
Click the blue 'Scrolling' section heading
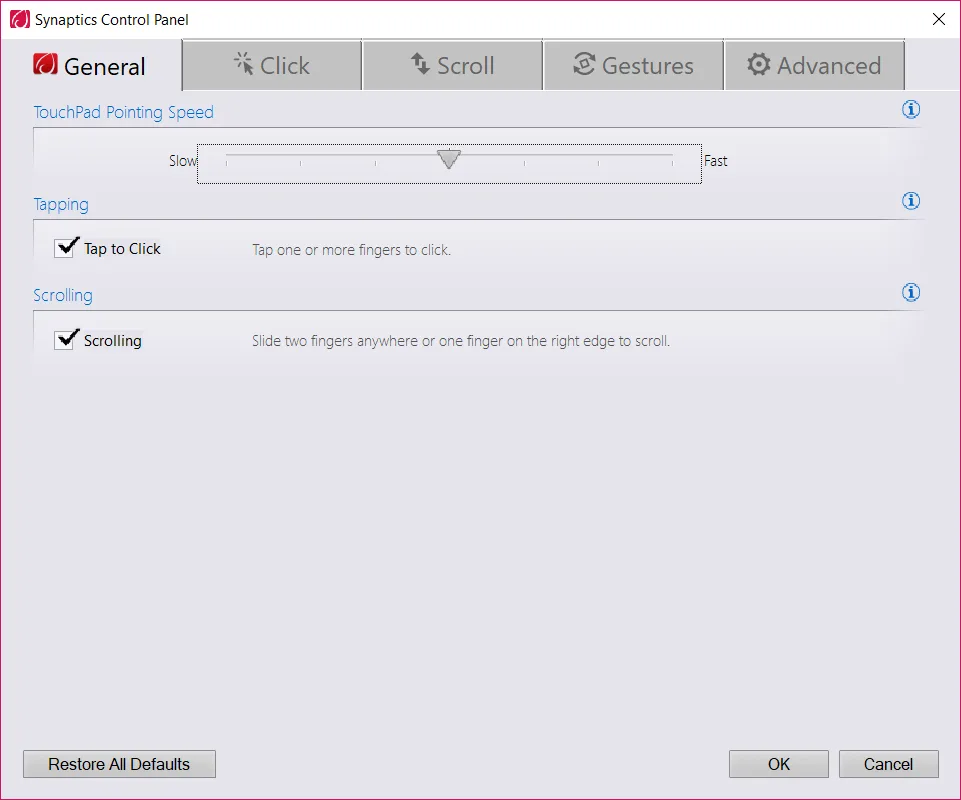click(63, 295)
